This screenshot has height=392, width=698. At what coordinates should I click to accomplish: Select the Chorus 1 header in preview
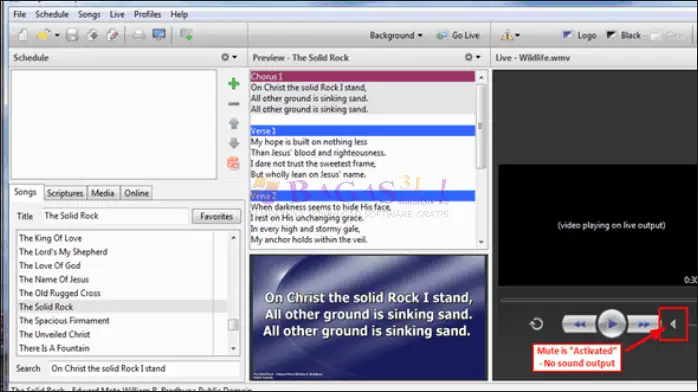pyautogui.click(x=362, y=77)
